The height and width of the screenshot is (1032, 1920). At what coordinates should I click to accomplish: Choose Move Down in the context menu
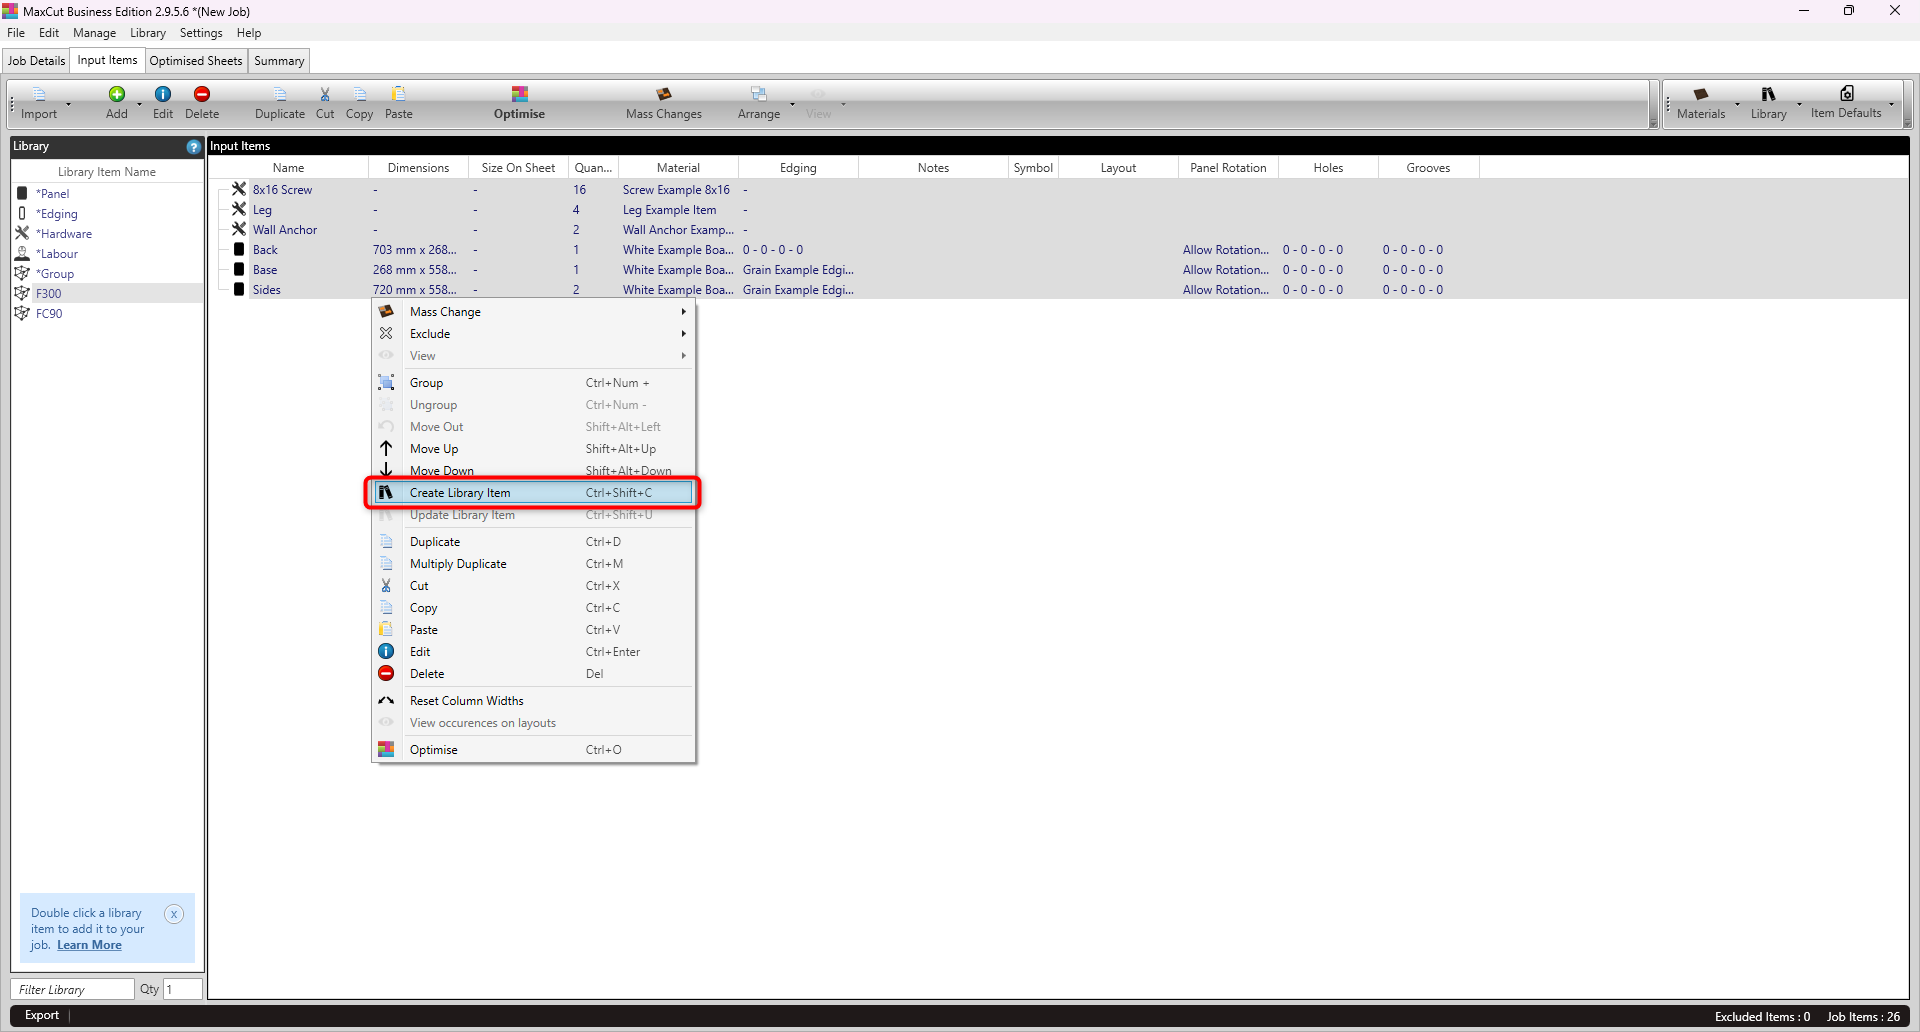tap(534, 471)
